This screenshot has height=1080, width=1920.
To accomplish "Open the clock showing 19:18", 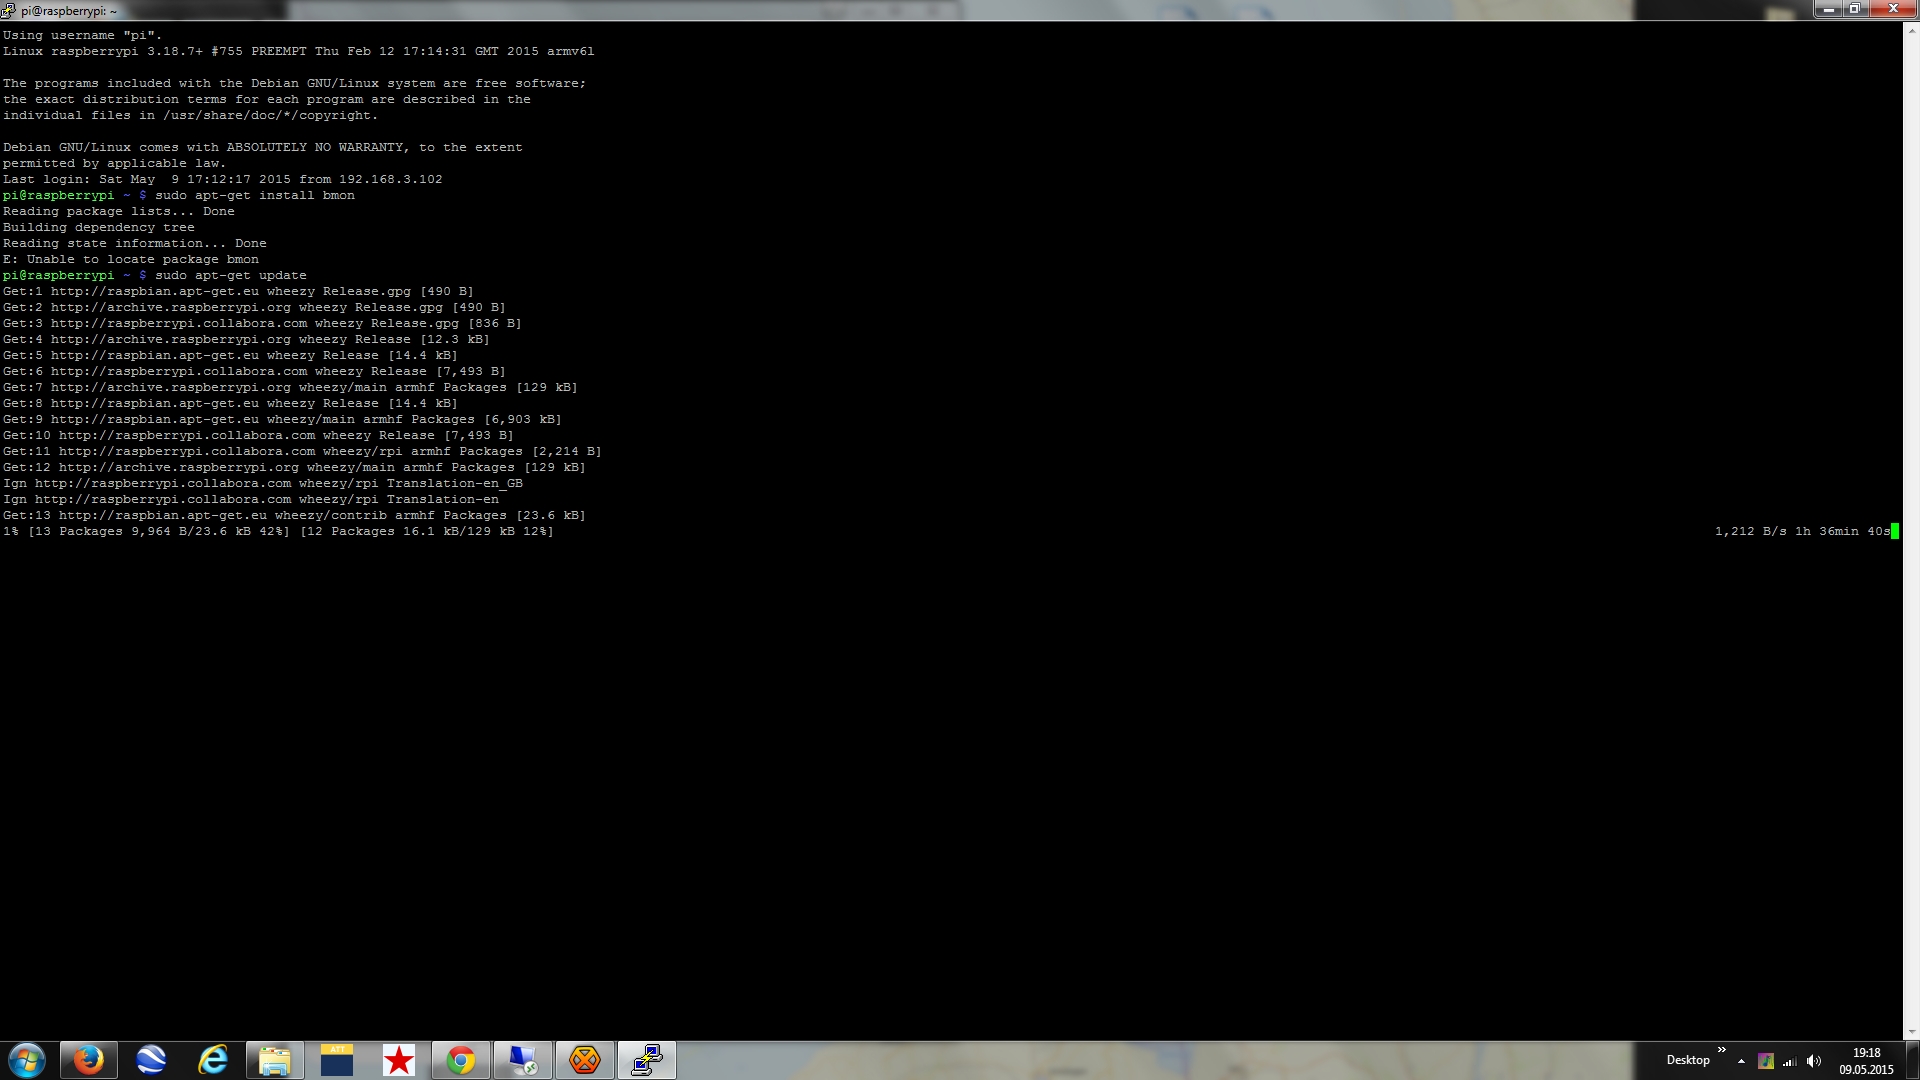I will click(x=1866, y=1061).
